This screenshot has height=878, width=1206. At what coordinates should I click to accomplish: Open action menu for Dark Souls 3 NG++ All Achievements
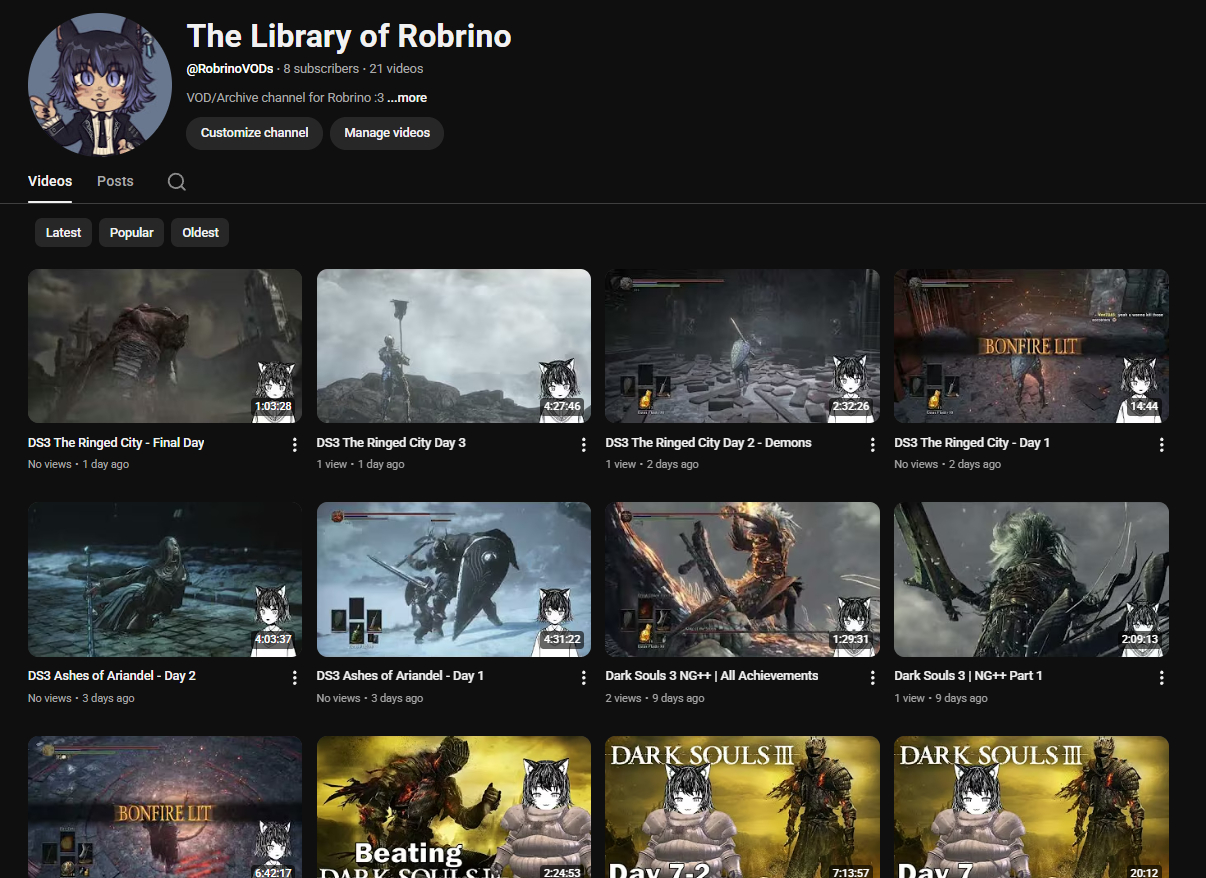872,678
